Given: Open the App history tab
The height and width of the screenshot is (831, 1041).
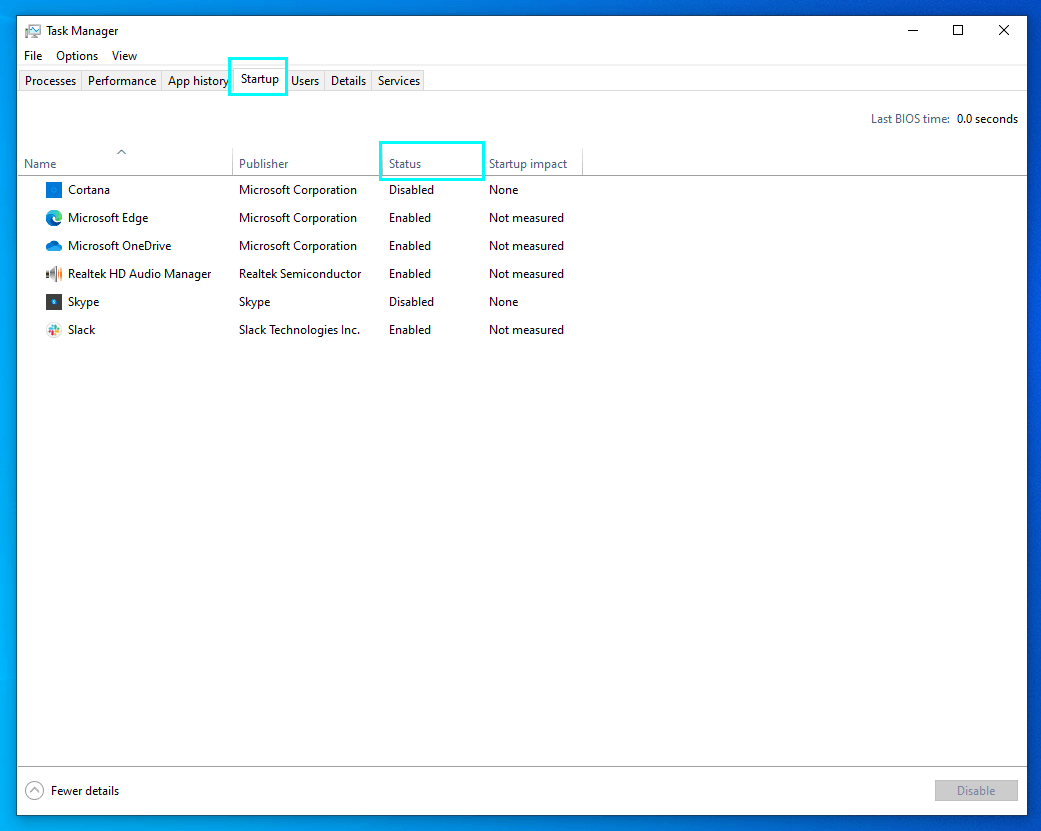Looking at the screenshot, I should [x=197, y=80].
